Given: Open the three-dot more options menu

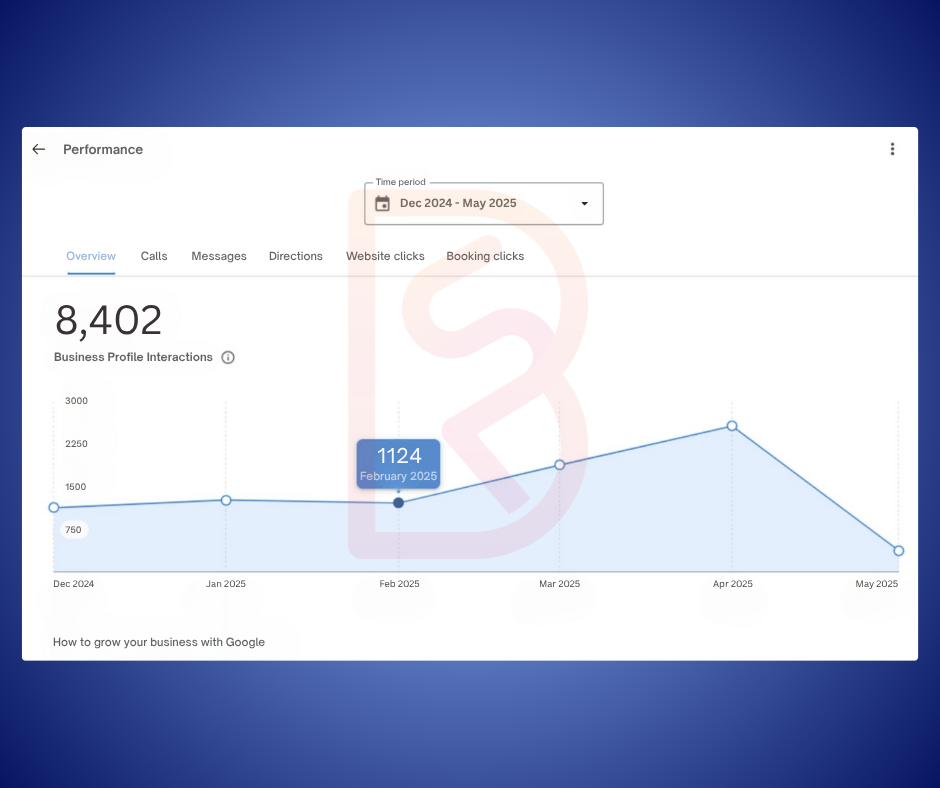Looking at the screenshot, I should 892,149.
